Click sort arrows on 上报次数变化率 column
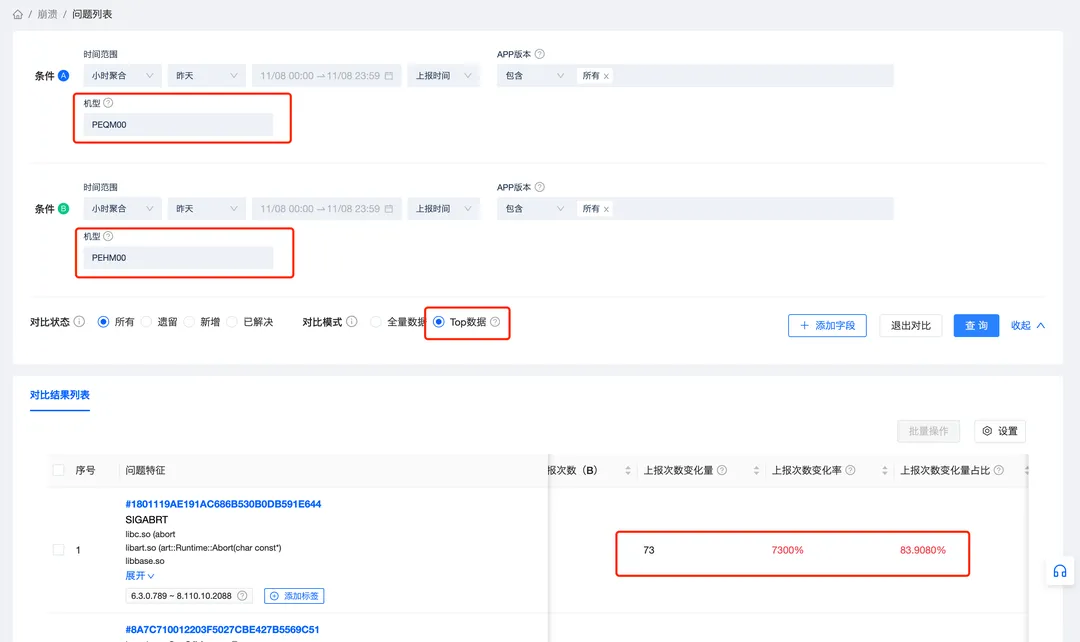Viewport: 1080px width, 642px height. click(x=885, y=470)
